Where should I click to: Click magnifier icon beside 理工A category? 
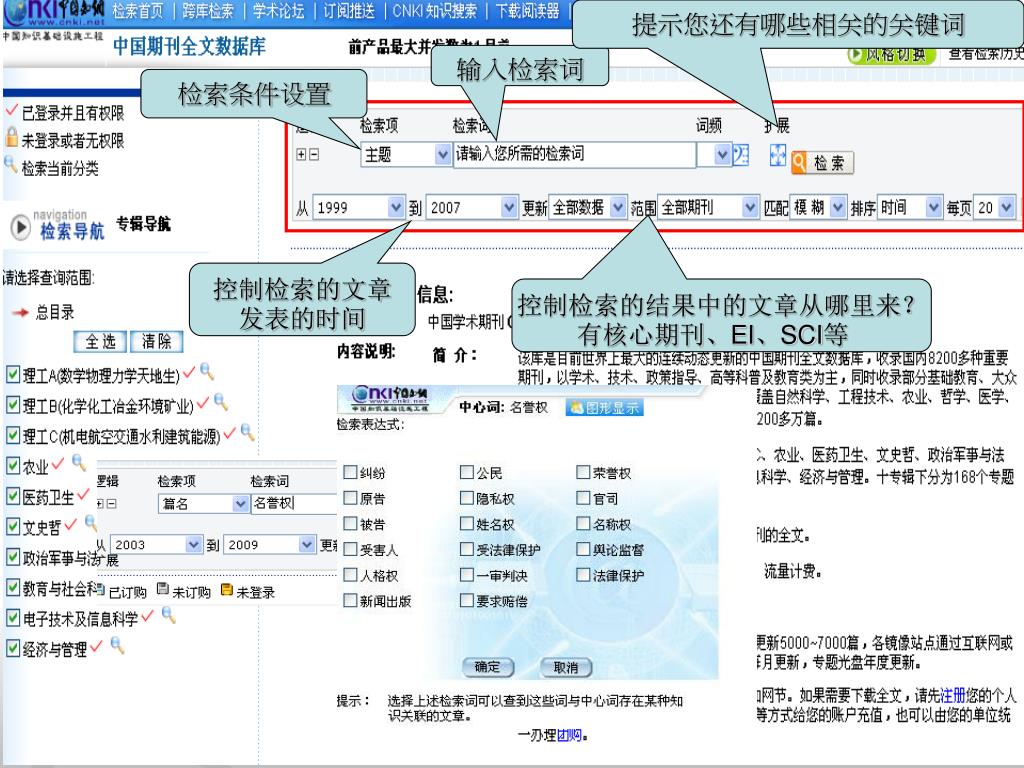click(207, 372)
